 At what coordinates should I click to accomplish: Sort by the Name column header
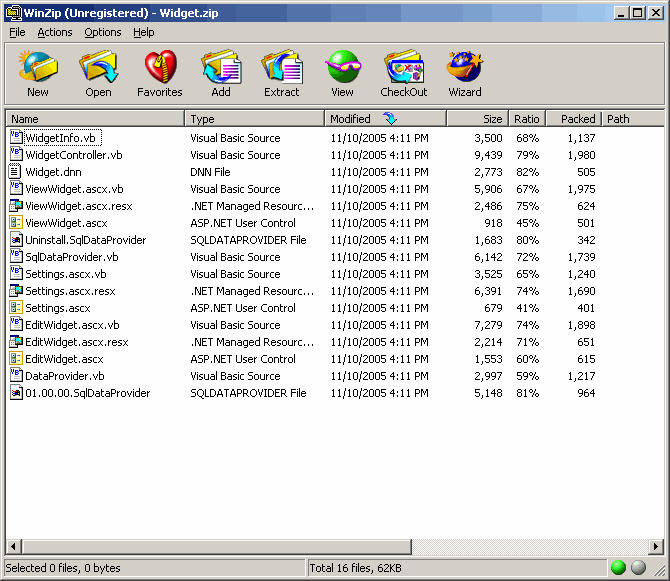[x=95, y=119]
